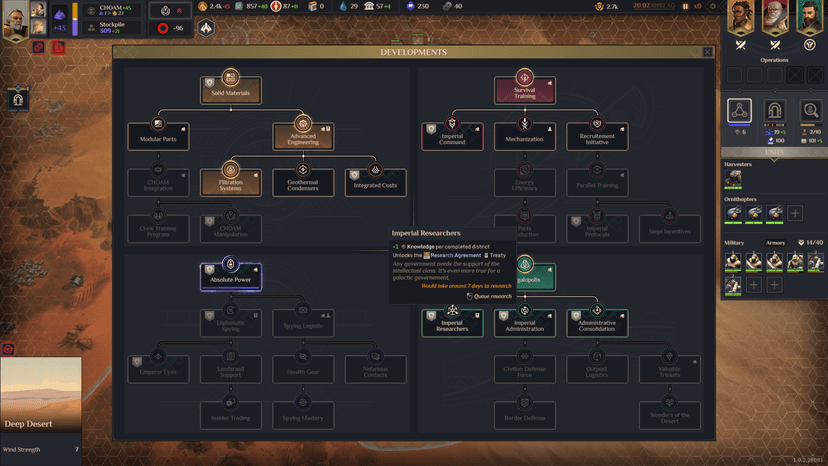Select the Mechanization development
Viewport: 828px width, 466px height.
point(524,136)
